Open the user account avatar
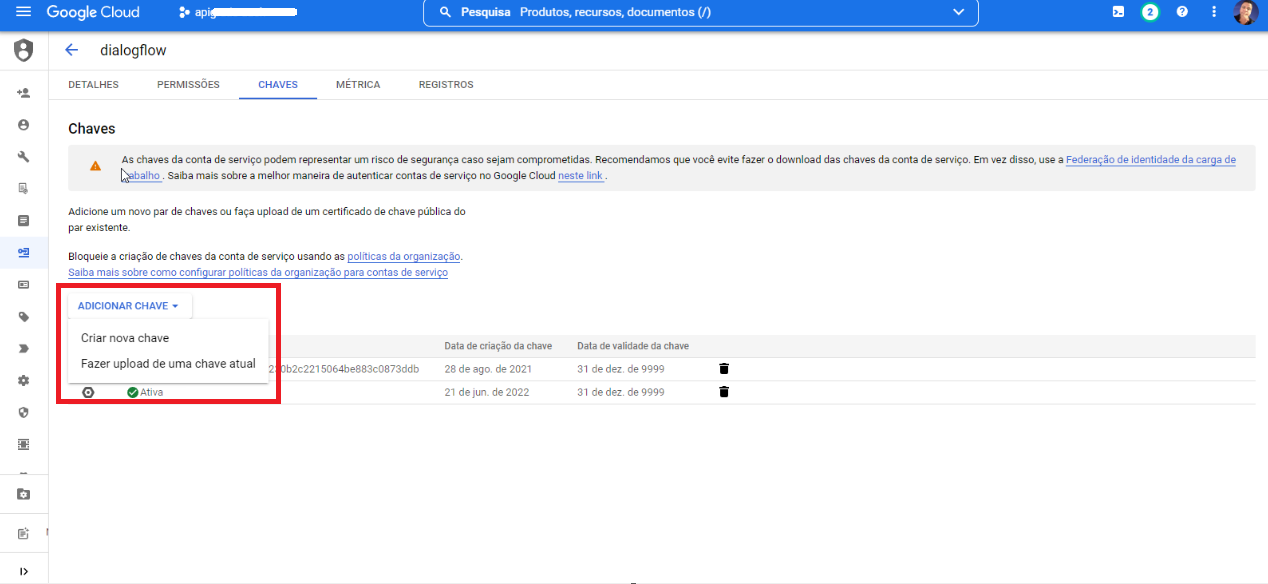Screen dimensions: 1268x584 [1245, 12]
